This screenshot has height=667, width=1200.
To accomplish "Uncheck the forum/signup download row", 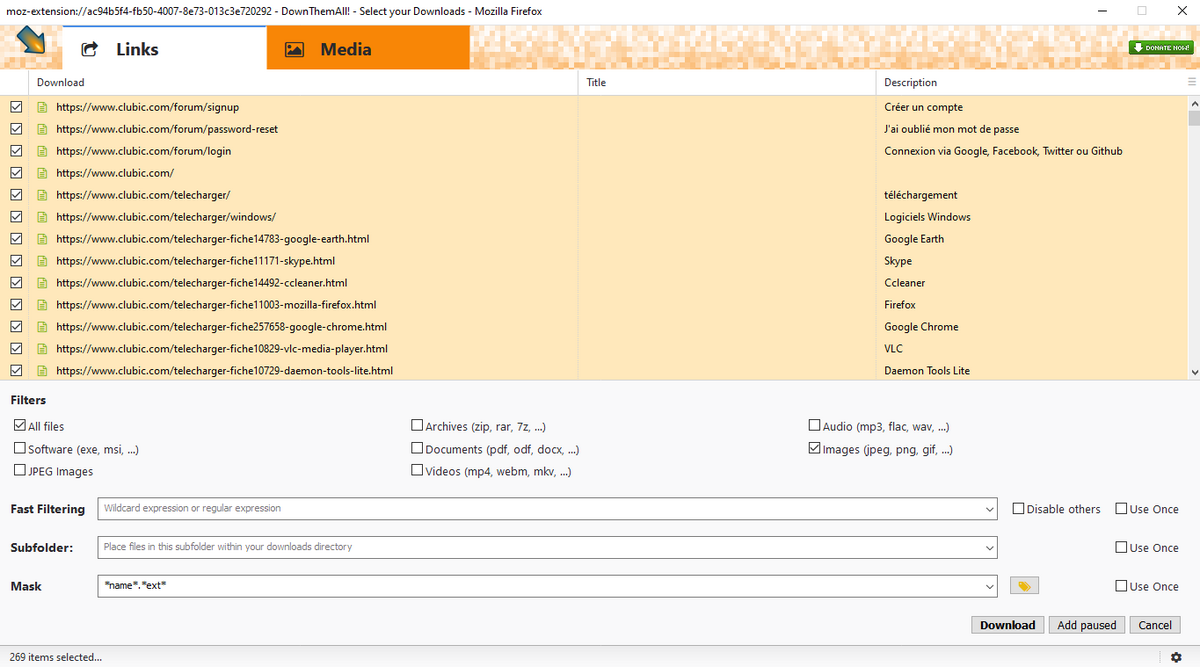I will [16, 107].
